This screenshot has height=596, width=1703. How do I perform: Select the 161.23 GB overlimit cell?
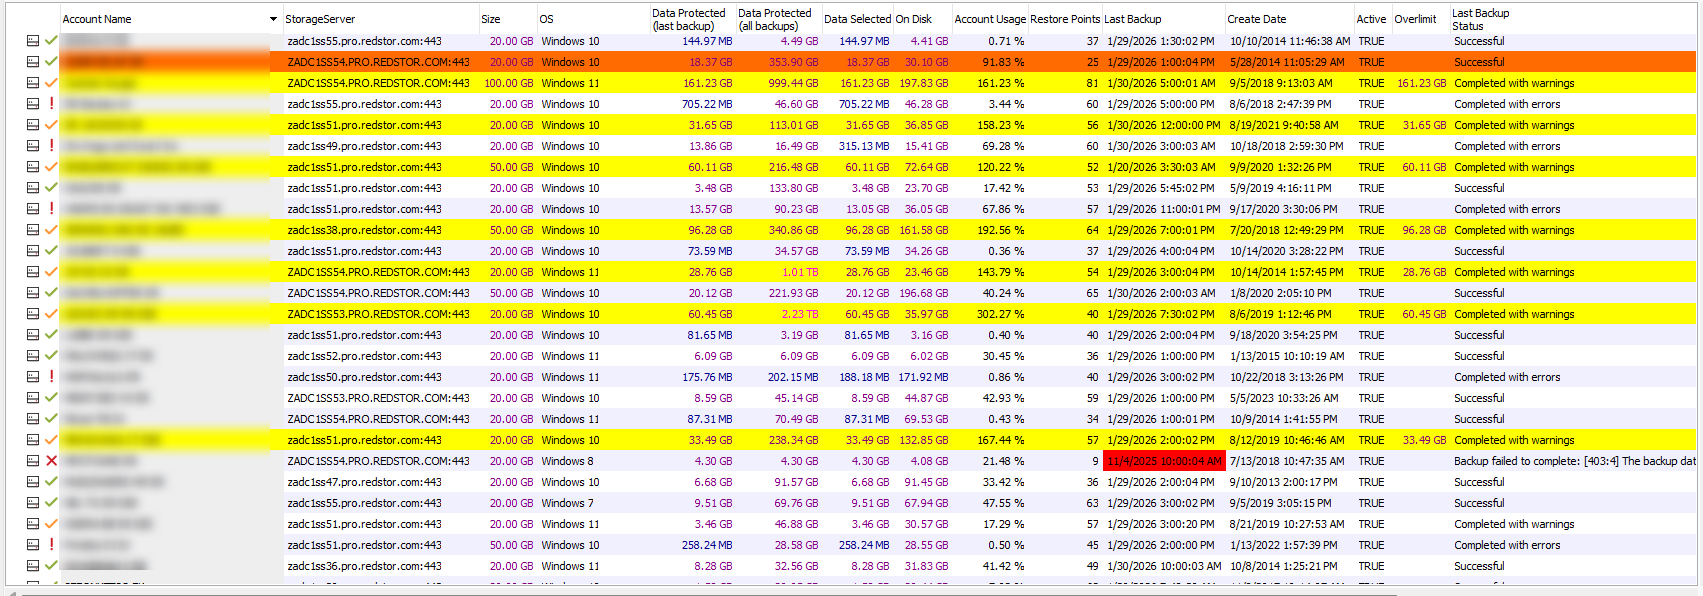tap(1421, 83)
